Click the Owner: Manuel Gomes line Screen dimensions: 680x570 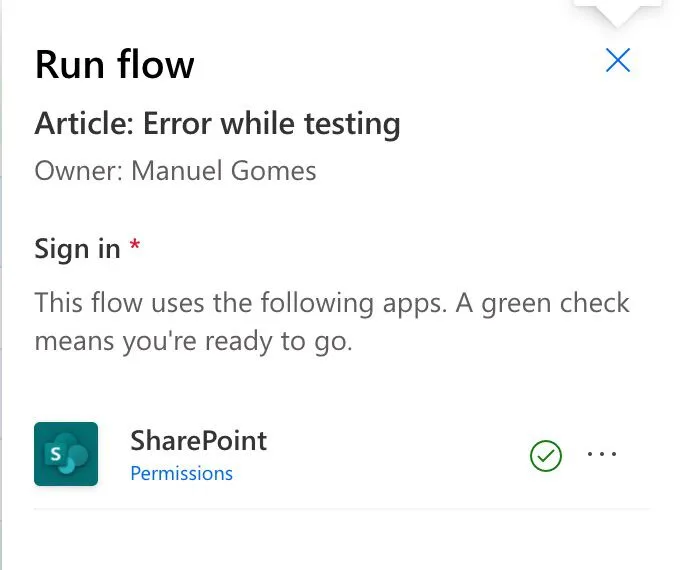pyautogui.click(x=175, y=170)
